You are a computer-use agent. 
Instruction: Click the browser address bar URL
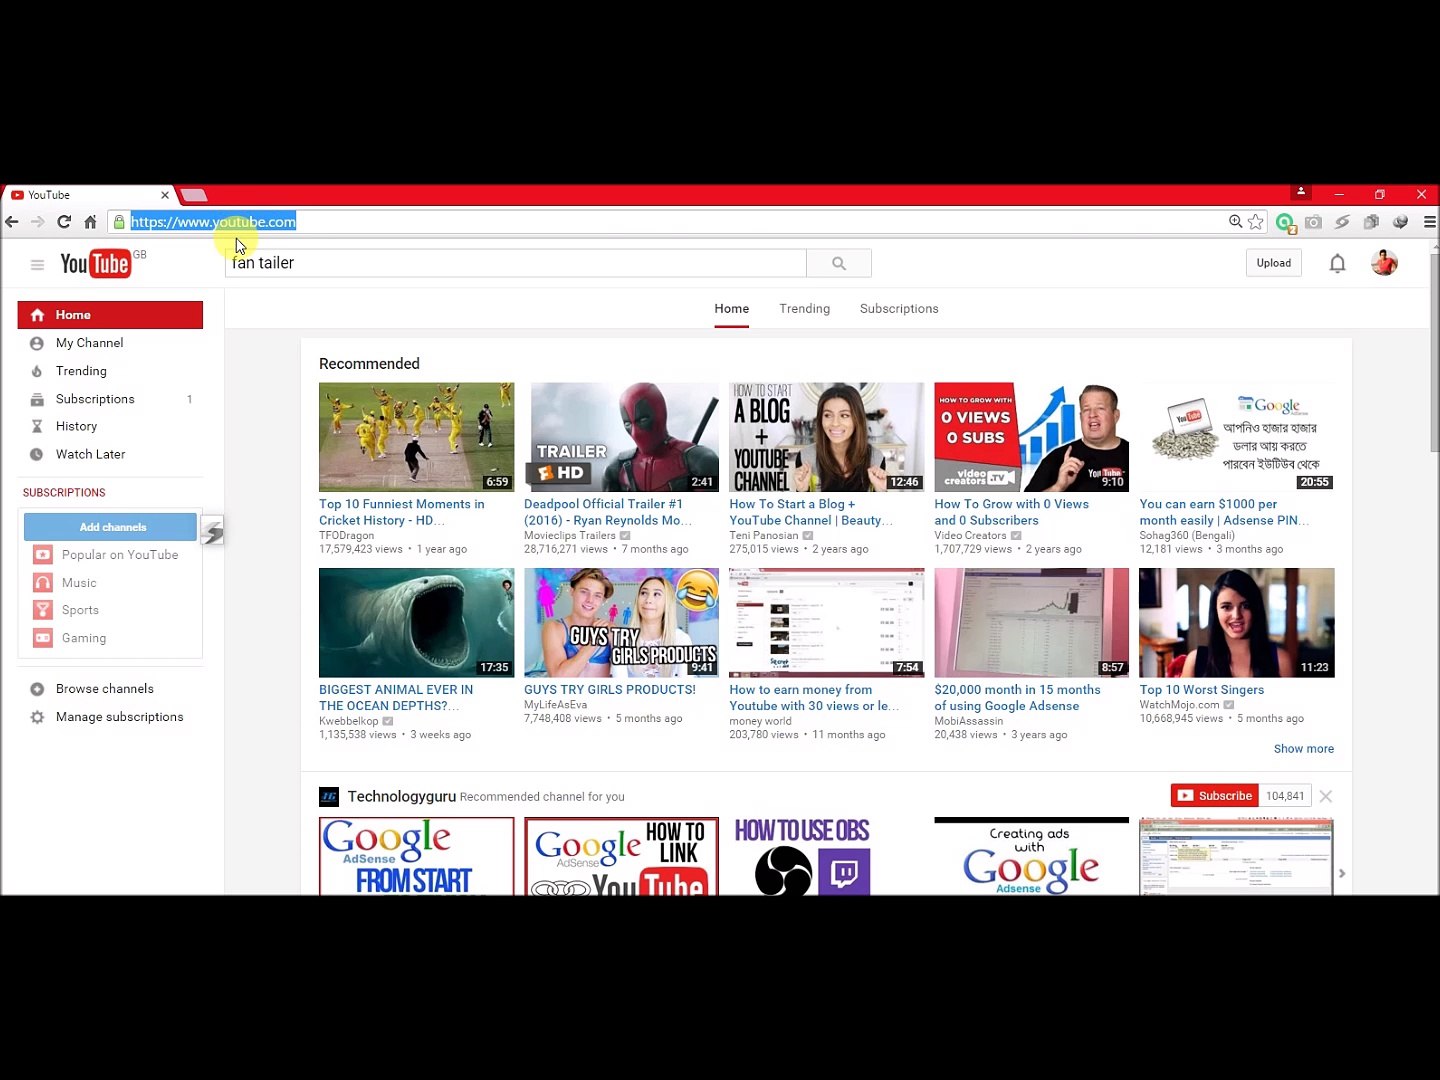point(213,222)
